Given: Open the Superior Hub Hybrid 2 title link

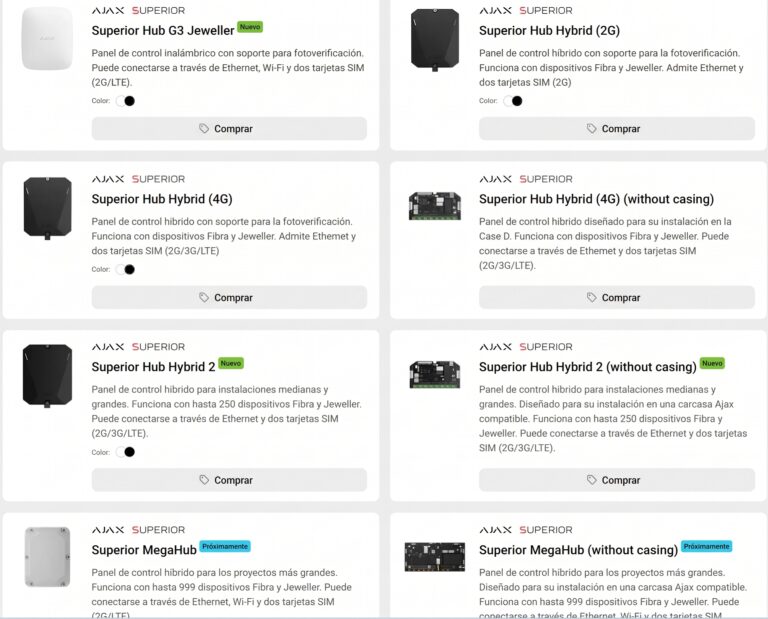Looking at the screenshot, I should pos(153,367).
